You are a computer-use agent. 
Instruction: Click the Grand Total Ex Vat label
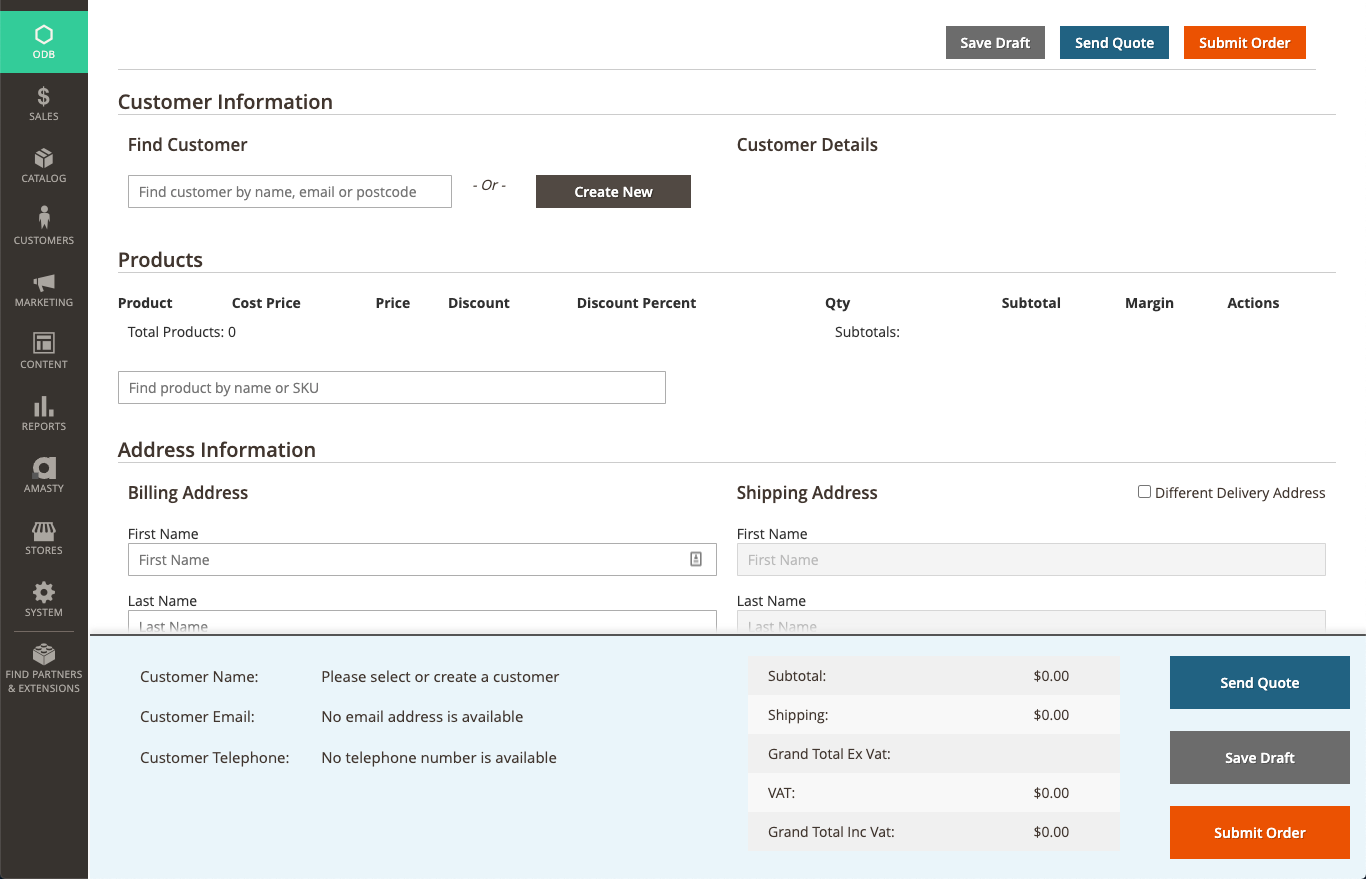pos(829,754)
